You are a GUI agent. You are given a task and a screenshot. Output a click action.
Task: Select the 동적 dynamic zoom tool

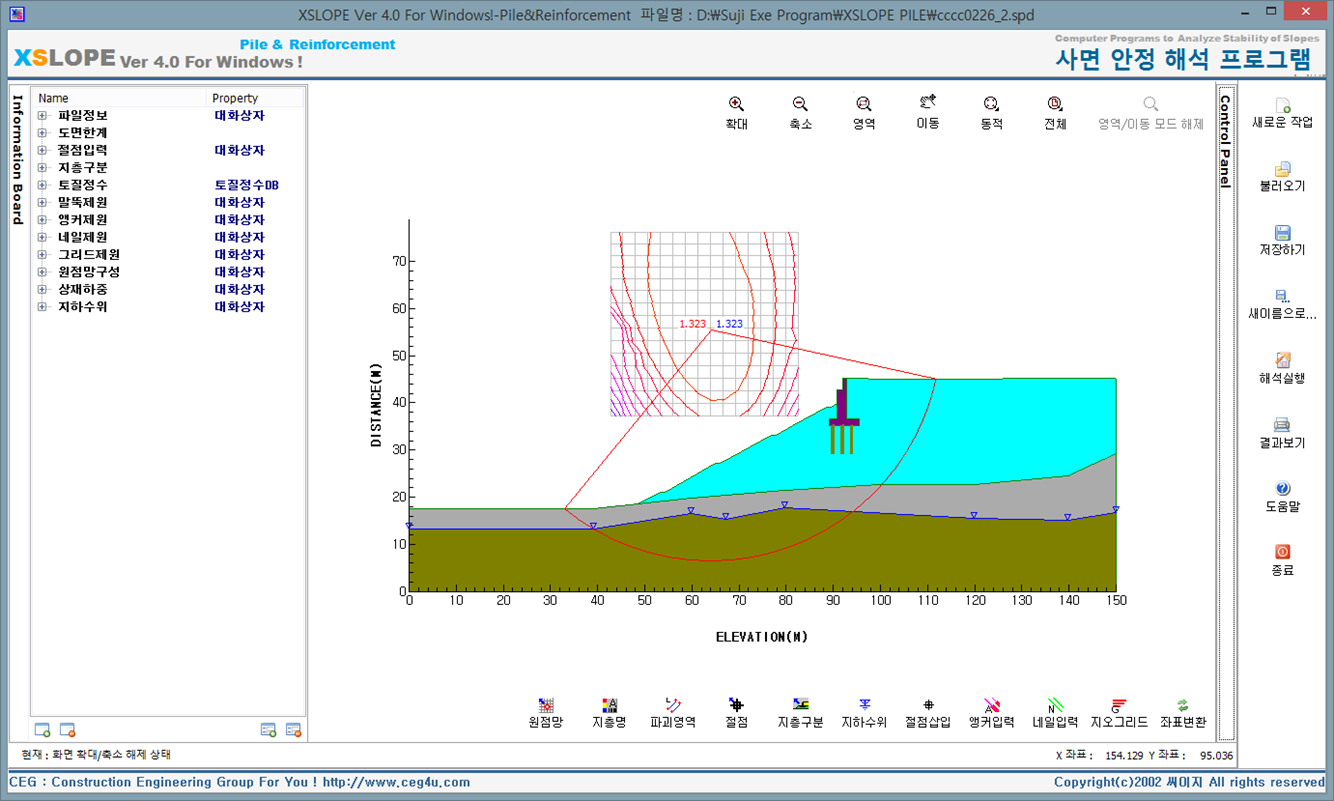(x=991, y=112)
